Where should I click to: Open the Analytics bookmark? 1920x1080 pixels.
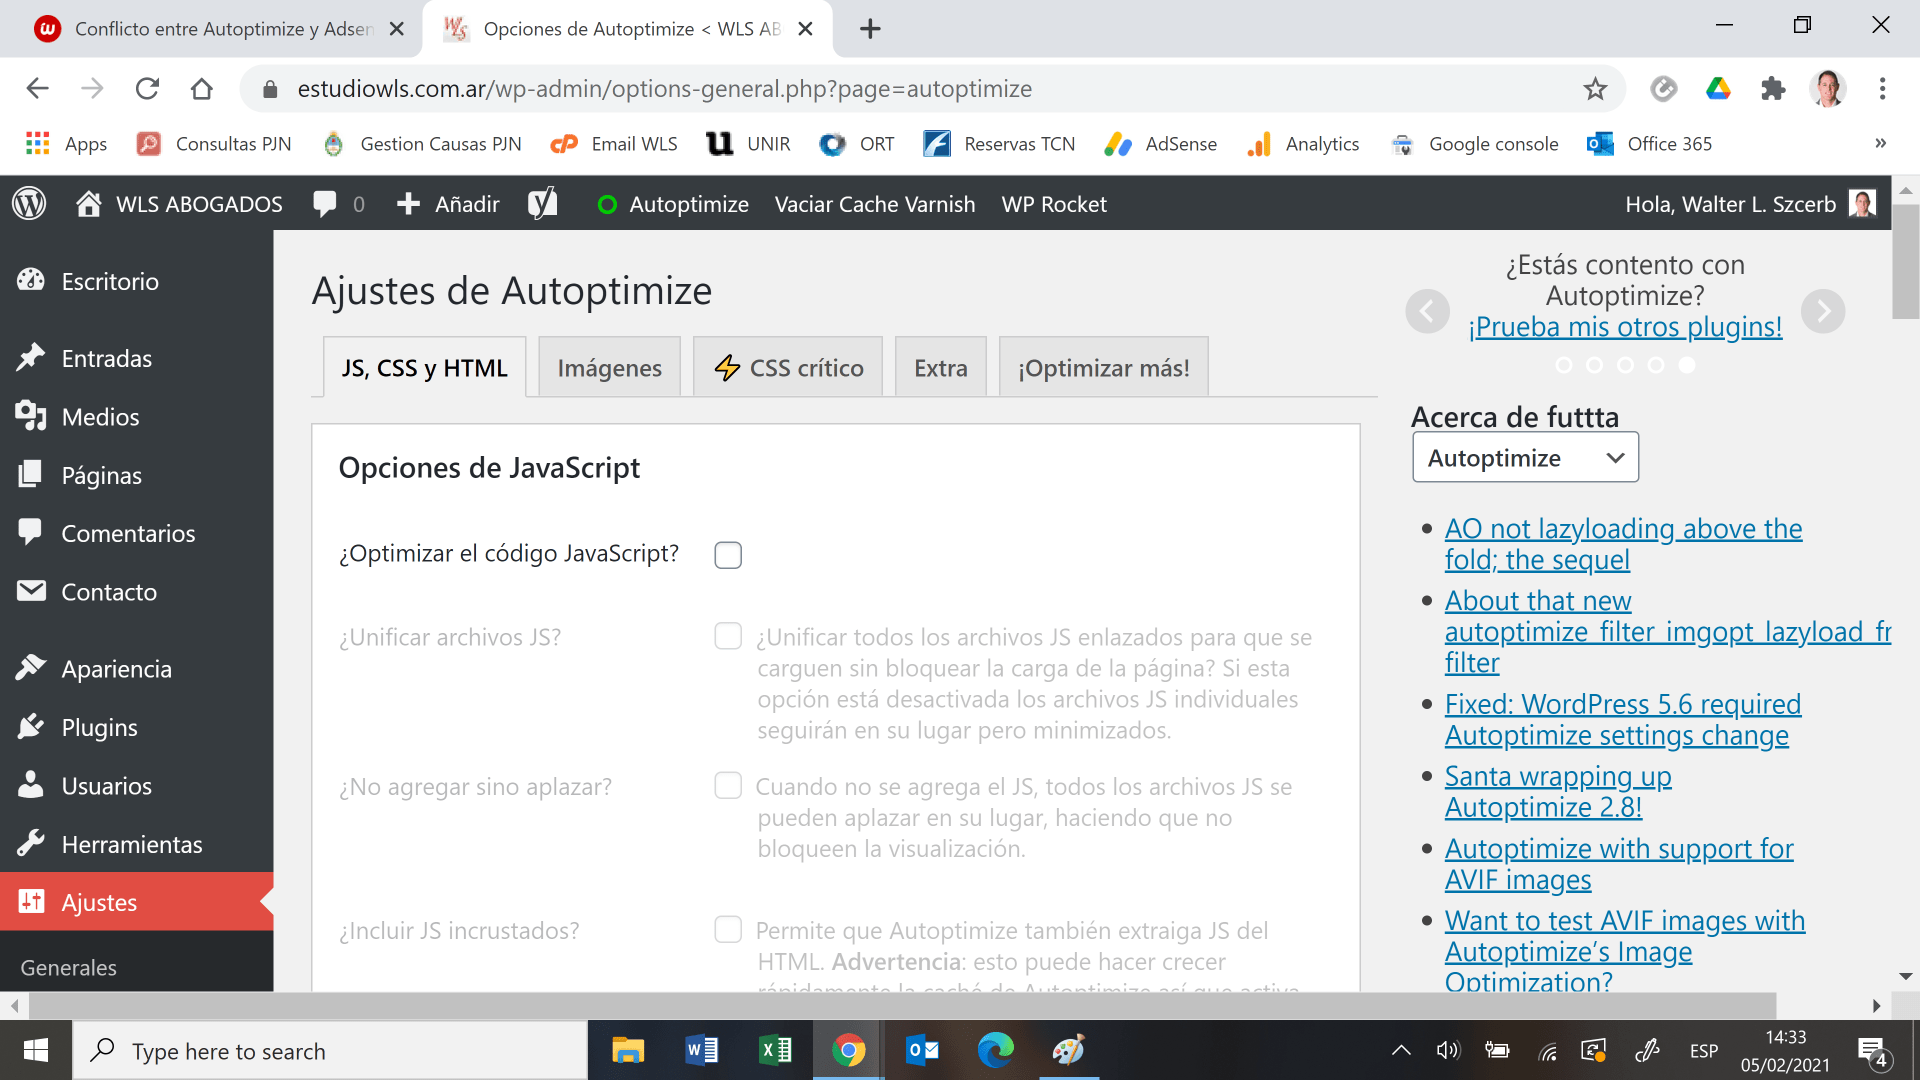click(1303, 144)
